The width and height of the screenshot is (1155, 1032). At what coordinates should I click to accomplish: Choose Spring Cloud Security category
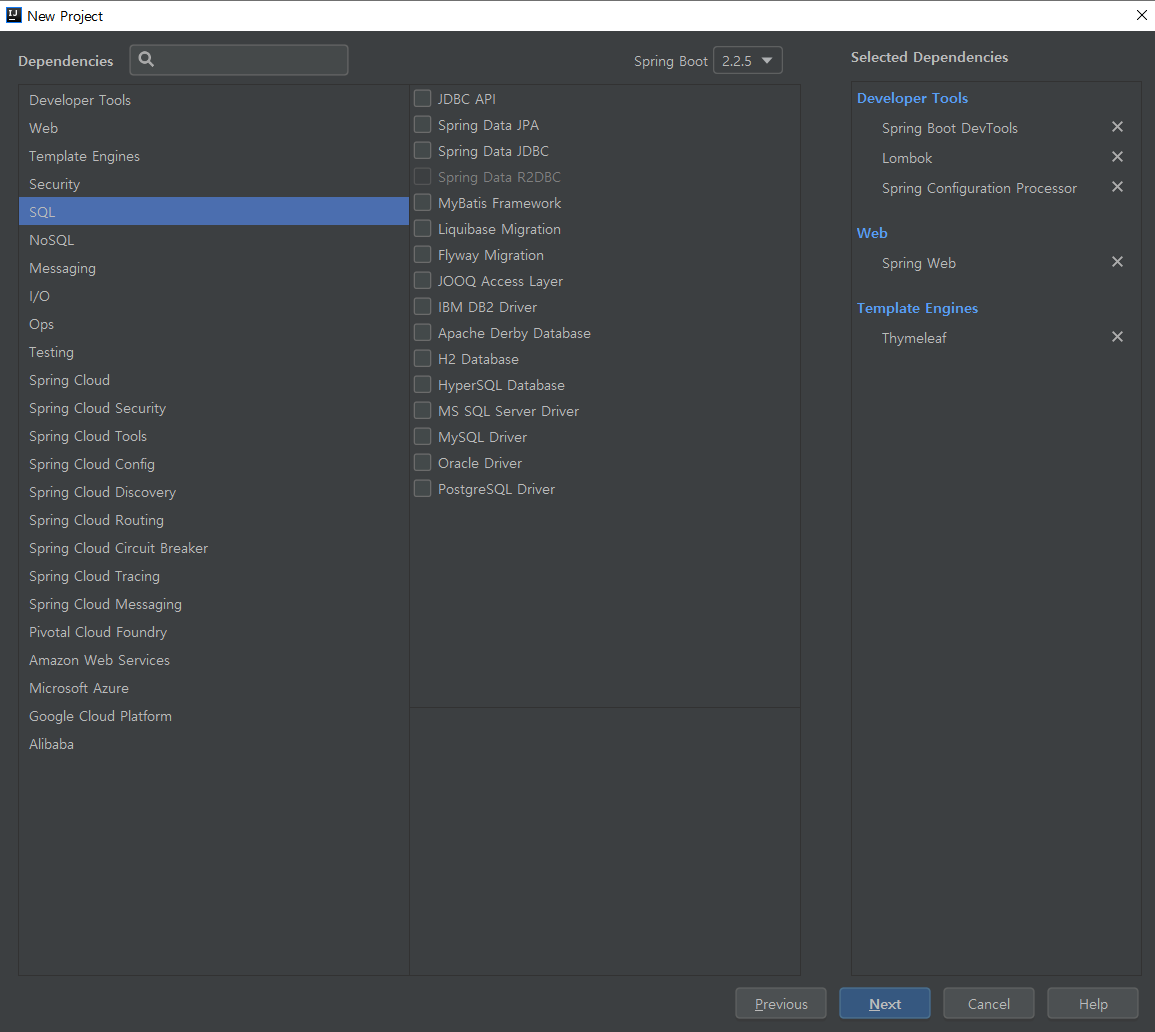(214, 407)
